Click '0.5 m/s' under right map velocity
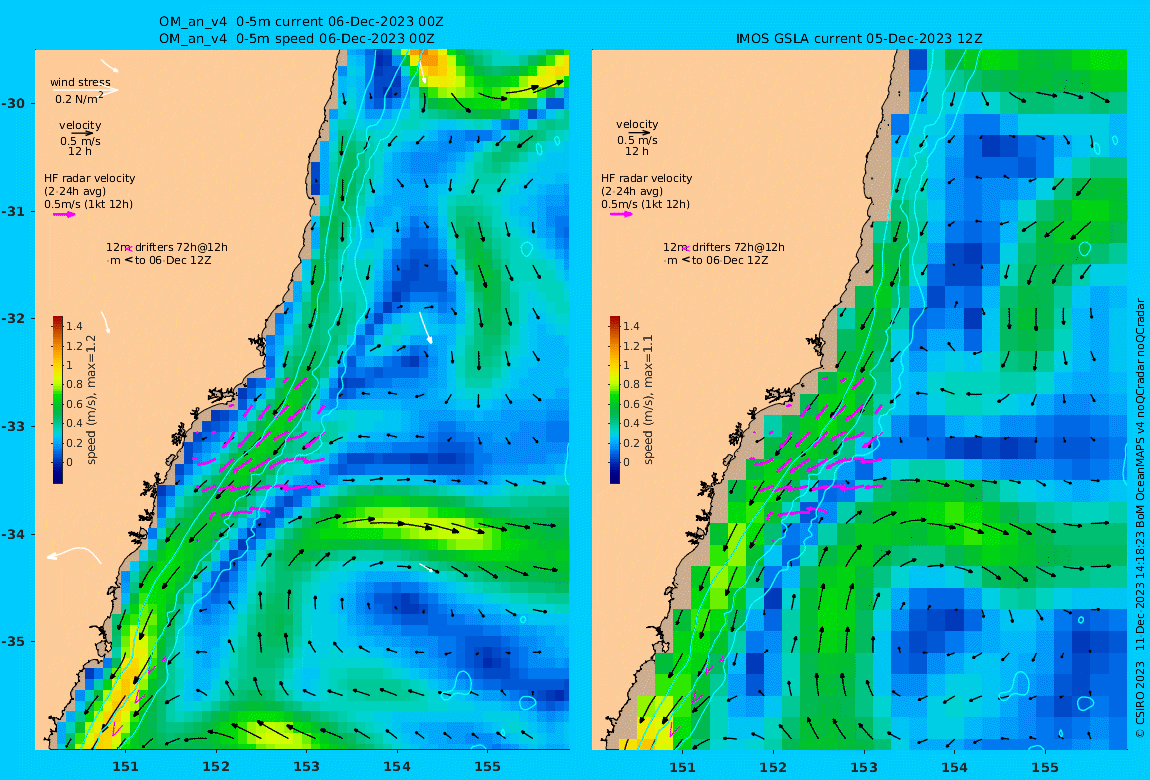This screenshot has height=780, width=1150. point(637,140)
